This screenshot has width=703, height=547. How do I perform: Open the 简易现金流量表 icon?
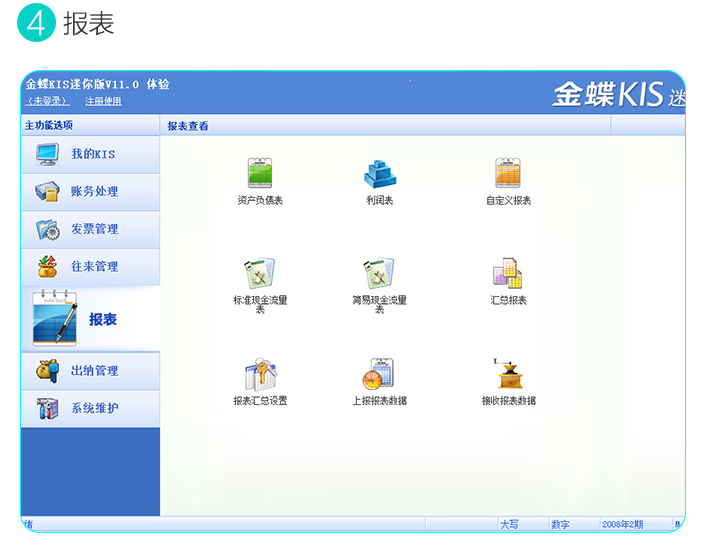[x=379, y=275]
